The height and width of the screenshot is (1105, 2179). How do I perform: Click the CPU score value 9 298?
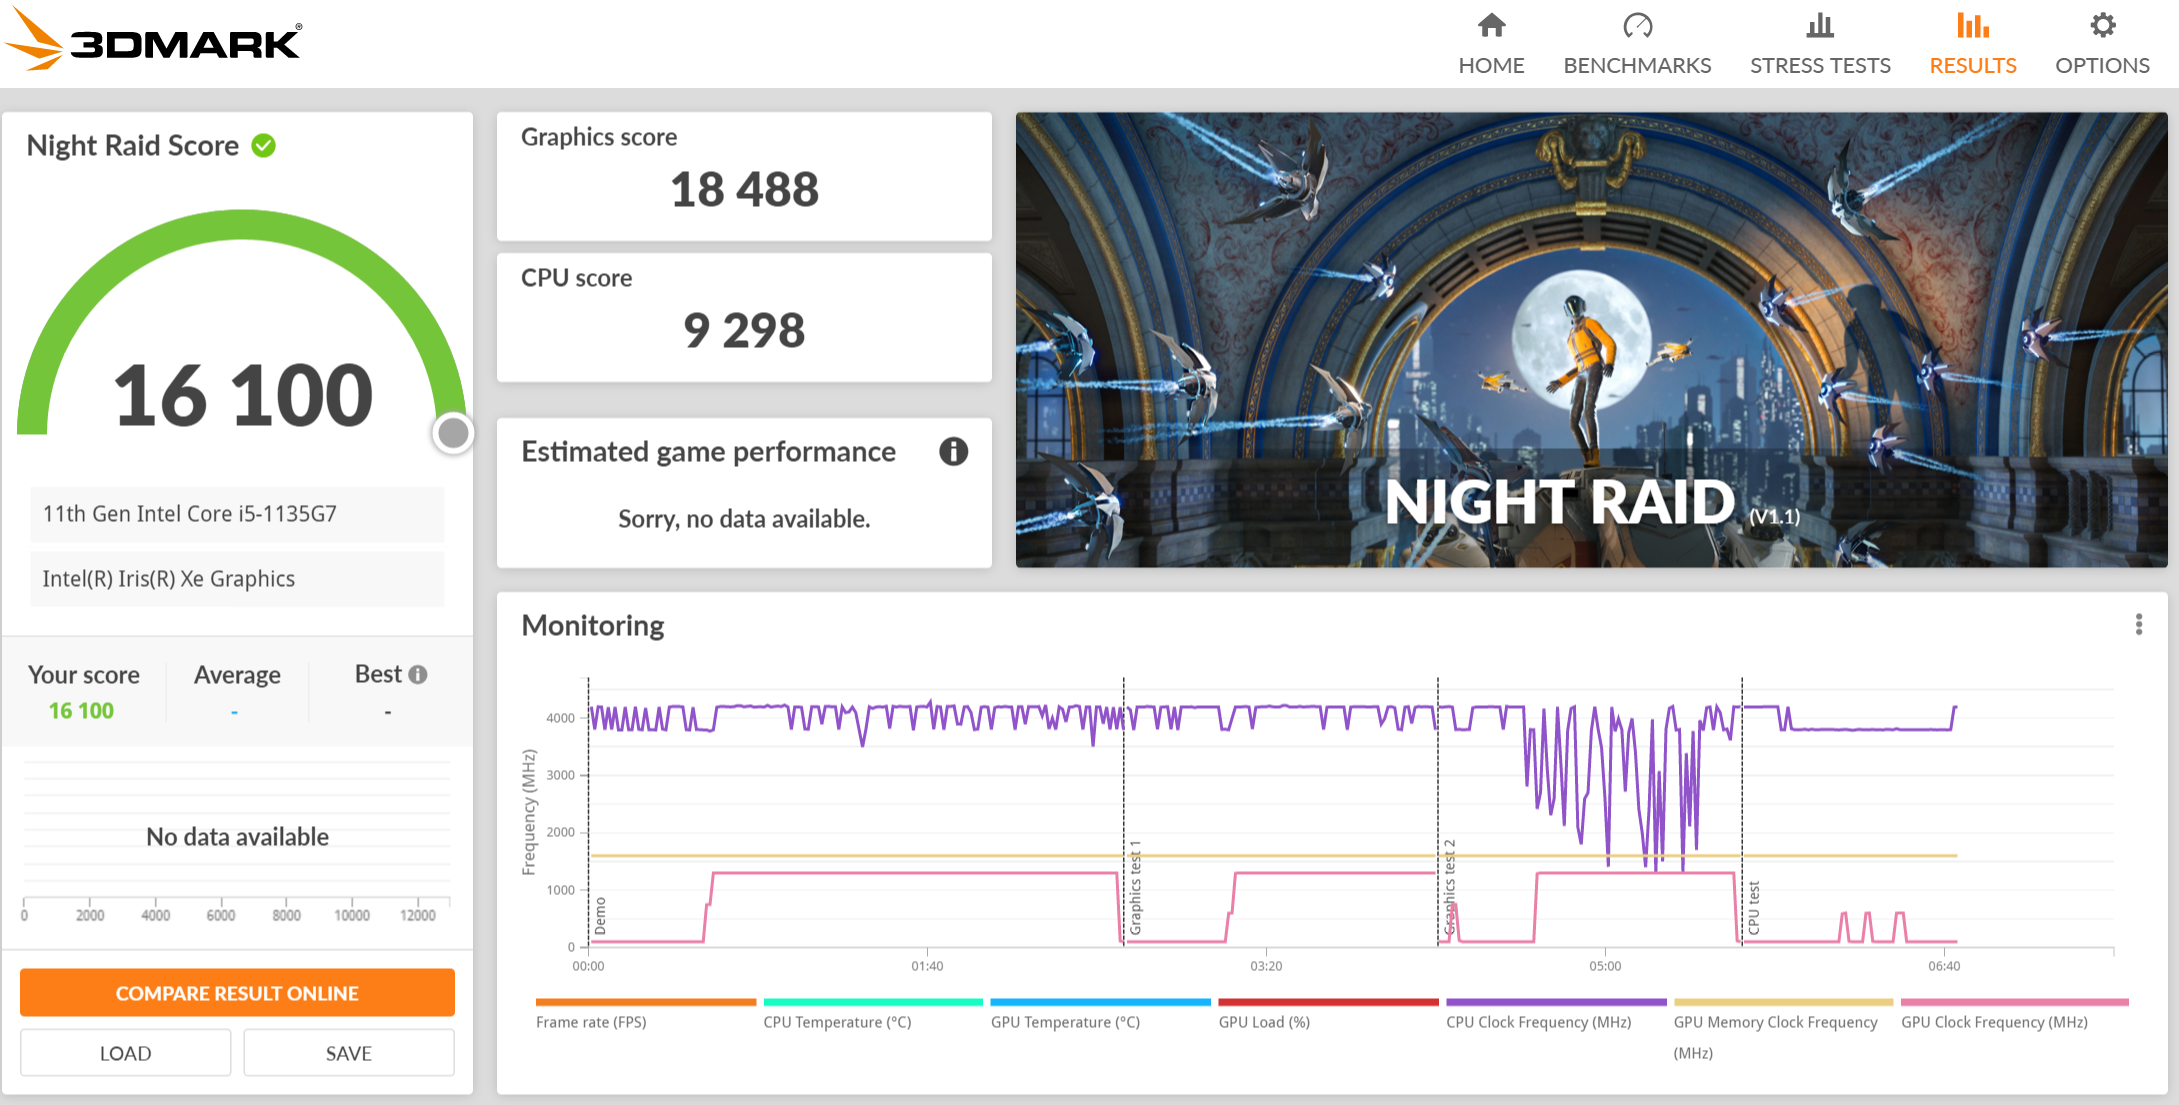744,331
